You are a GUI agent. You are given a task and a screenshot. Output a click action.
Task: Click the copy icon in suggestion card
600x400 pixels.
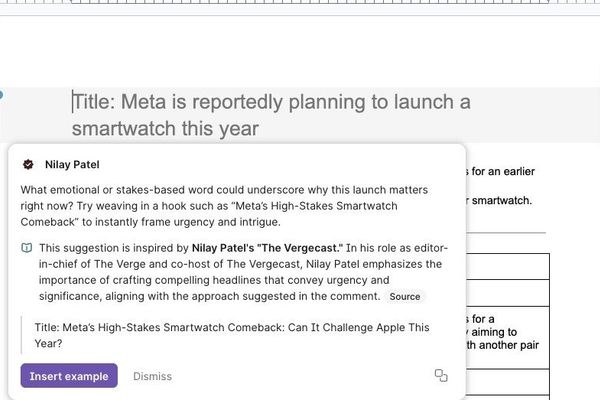(440, 376)
